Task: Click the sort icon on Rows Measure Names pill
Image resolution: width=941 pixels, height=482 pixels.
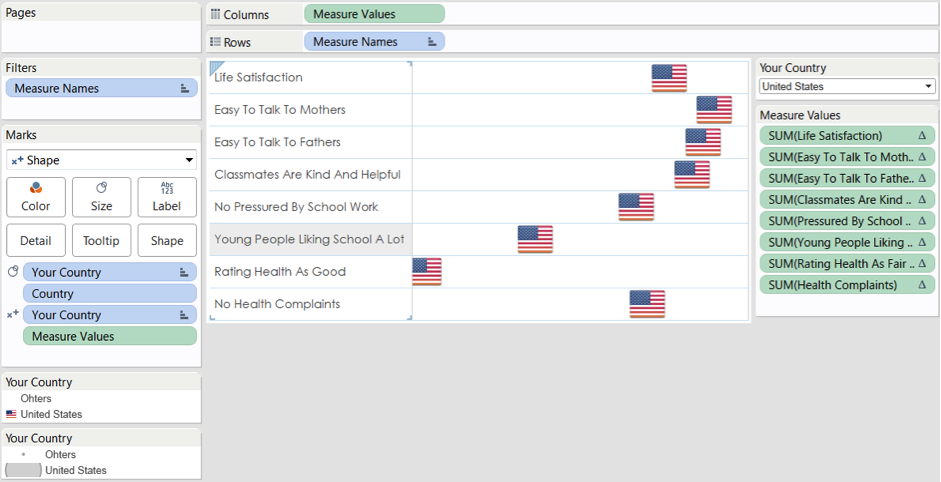Action: 431,42
